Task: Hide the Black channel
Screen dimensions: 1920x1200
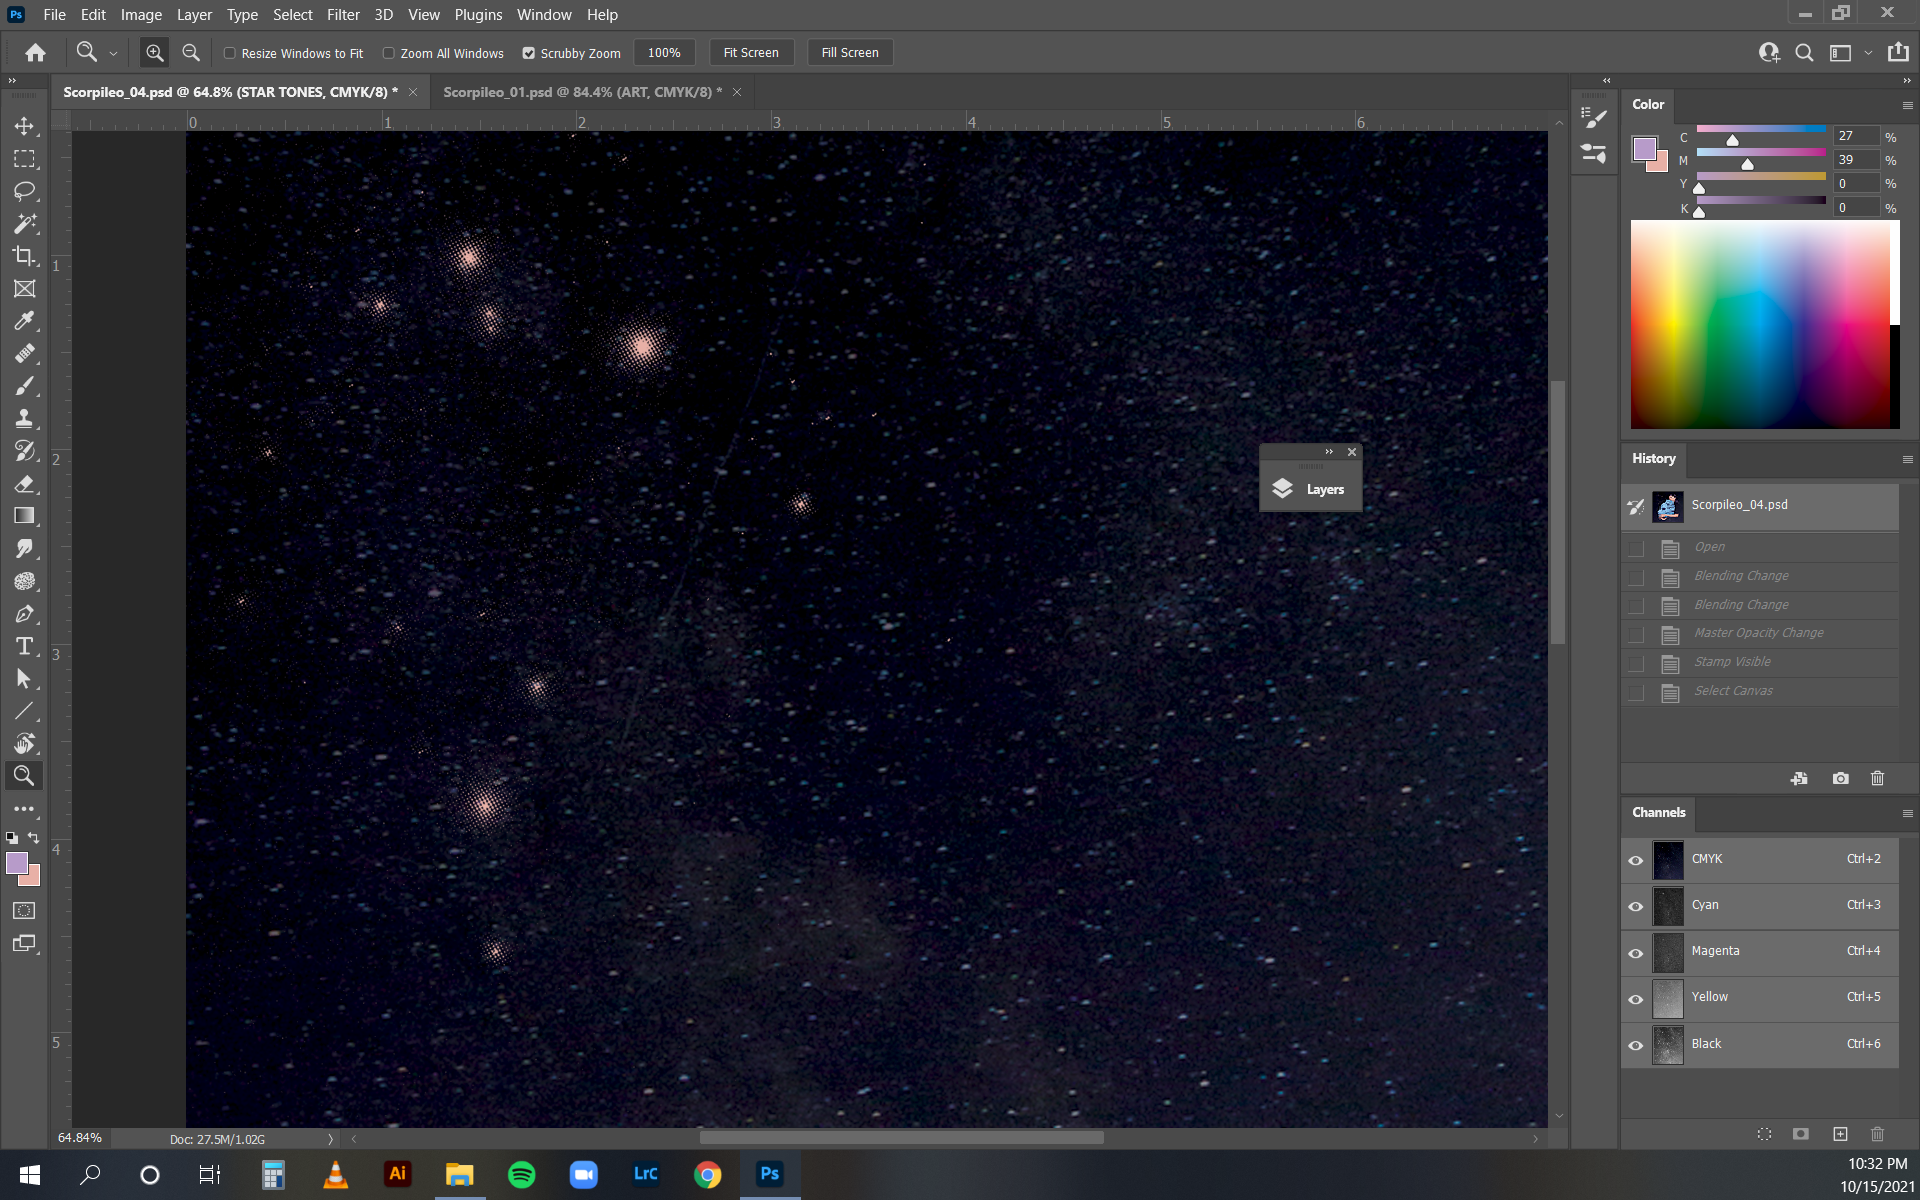Action: coord(1636,1045)
